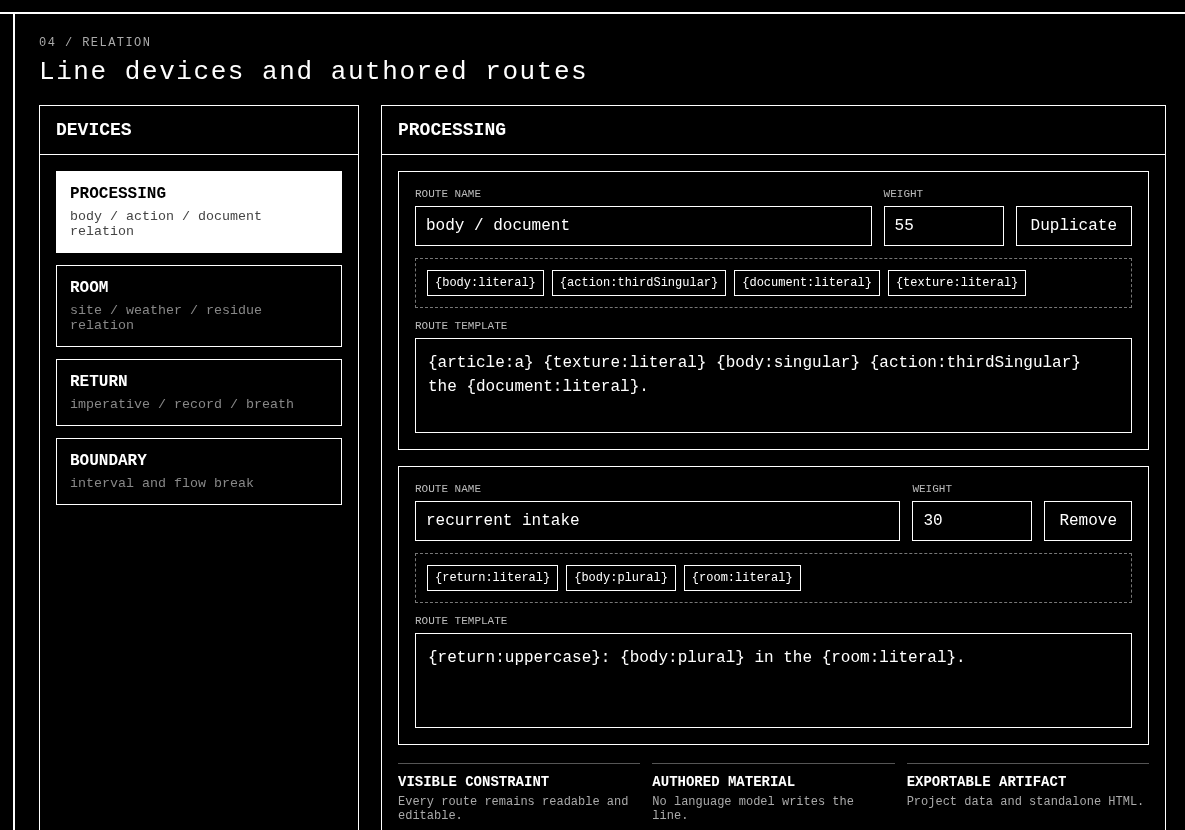This screenshot has width=1185, height=830.
Task: Insert the {return:literal} token chip
Action: pyautogui.click(x=492, y=578)
